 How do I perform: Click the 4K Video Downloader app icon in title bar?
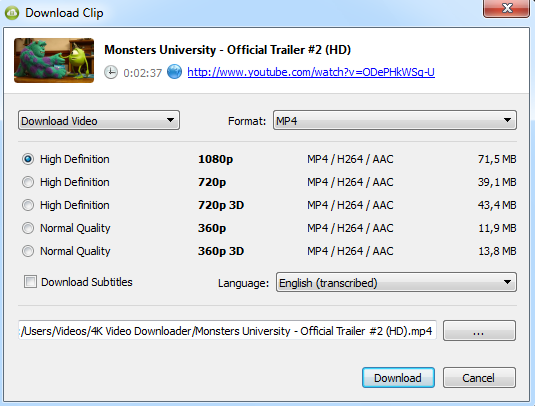(x=12, y=13)
